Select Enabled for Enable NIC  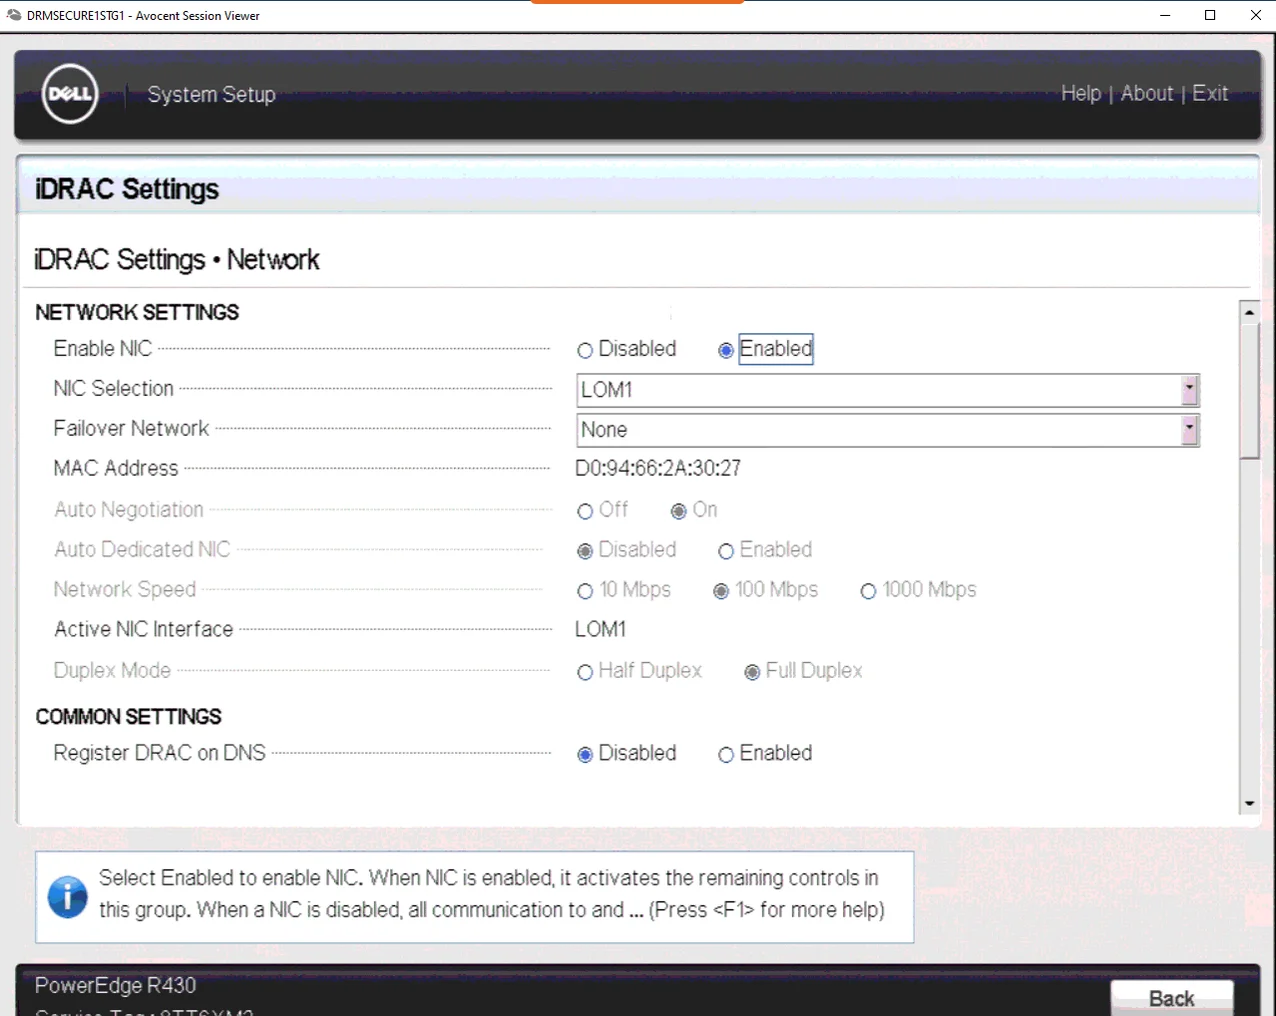(x=726, y=350)
